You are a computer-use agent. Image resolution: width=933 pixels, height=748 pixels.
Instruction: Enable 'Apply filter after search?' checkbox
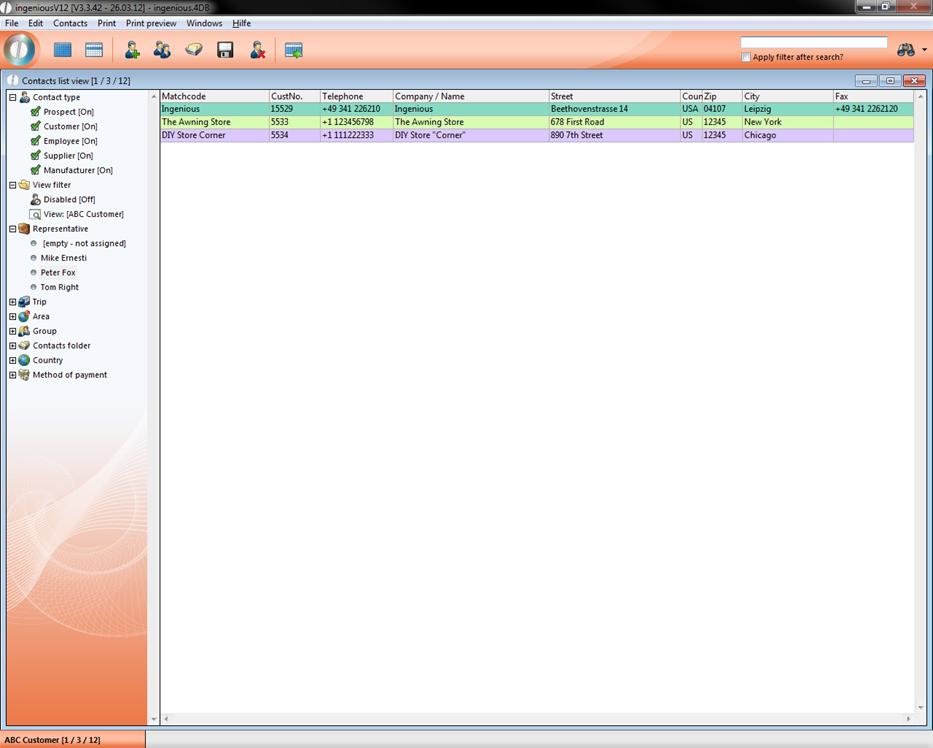[746, 57]
